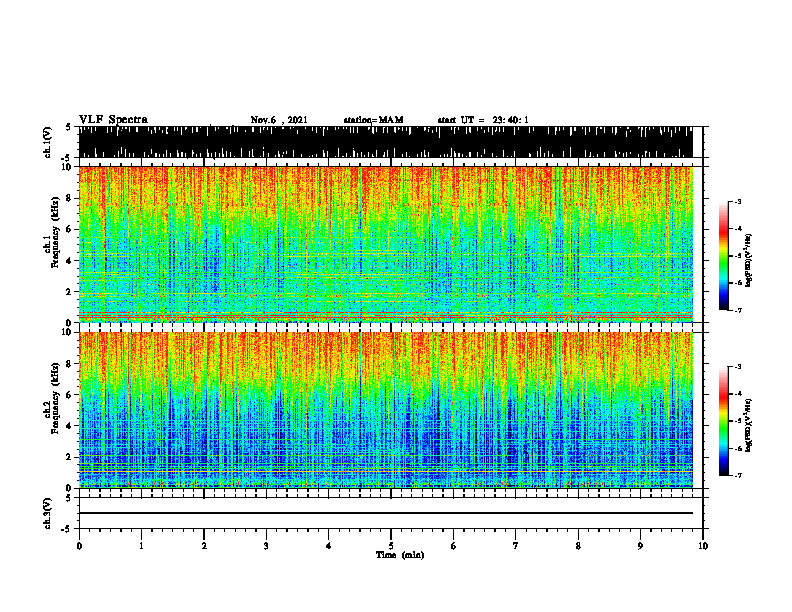Image resolution: width=792 pixels, height=612 pixels.
Task: Click the ch.1 black waveform panel
Action: (x=385, y=142)
